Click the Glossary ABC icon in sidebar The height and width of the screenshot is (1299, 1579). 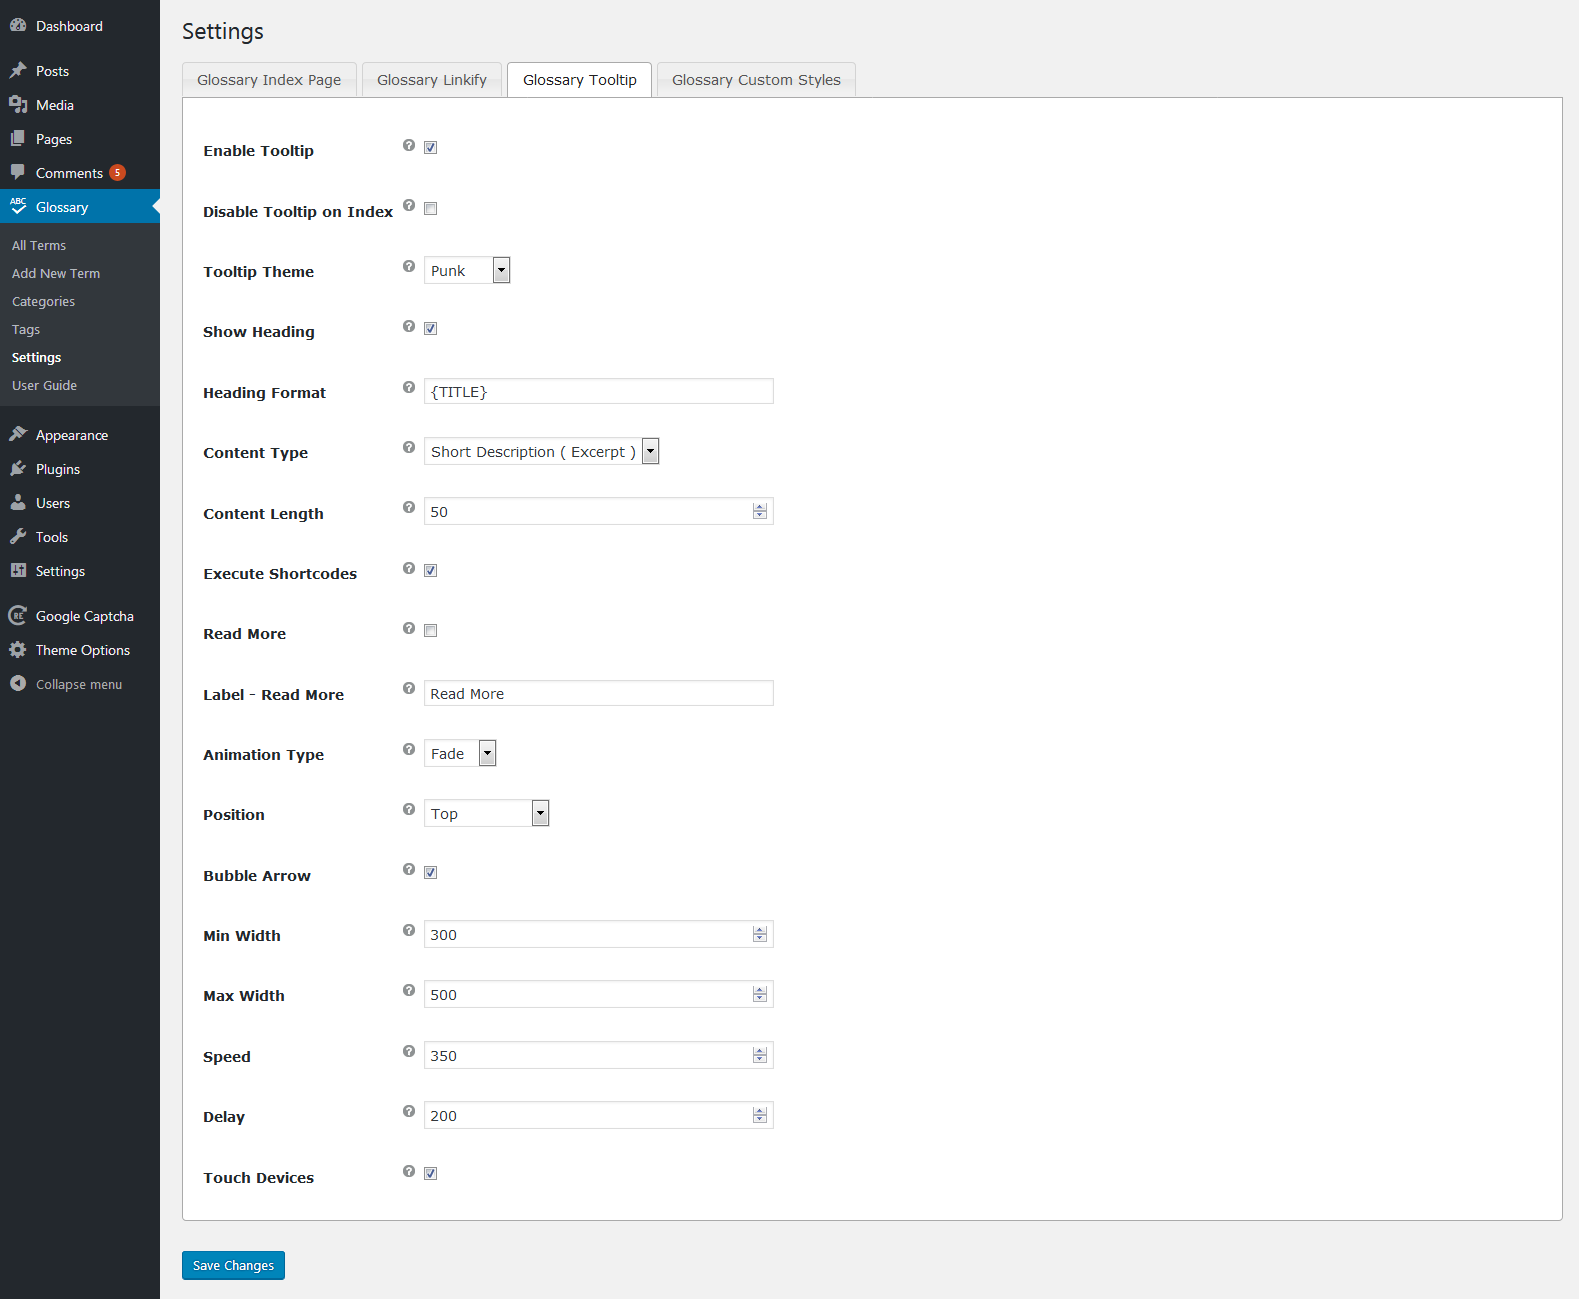[18, 206]
